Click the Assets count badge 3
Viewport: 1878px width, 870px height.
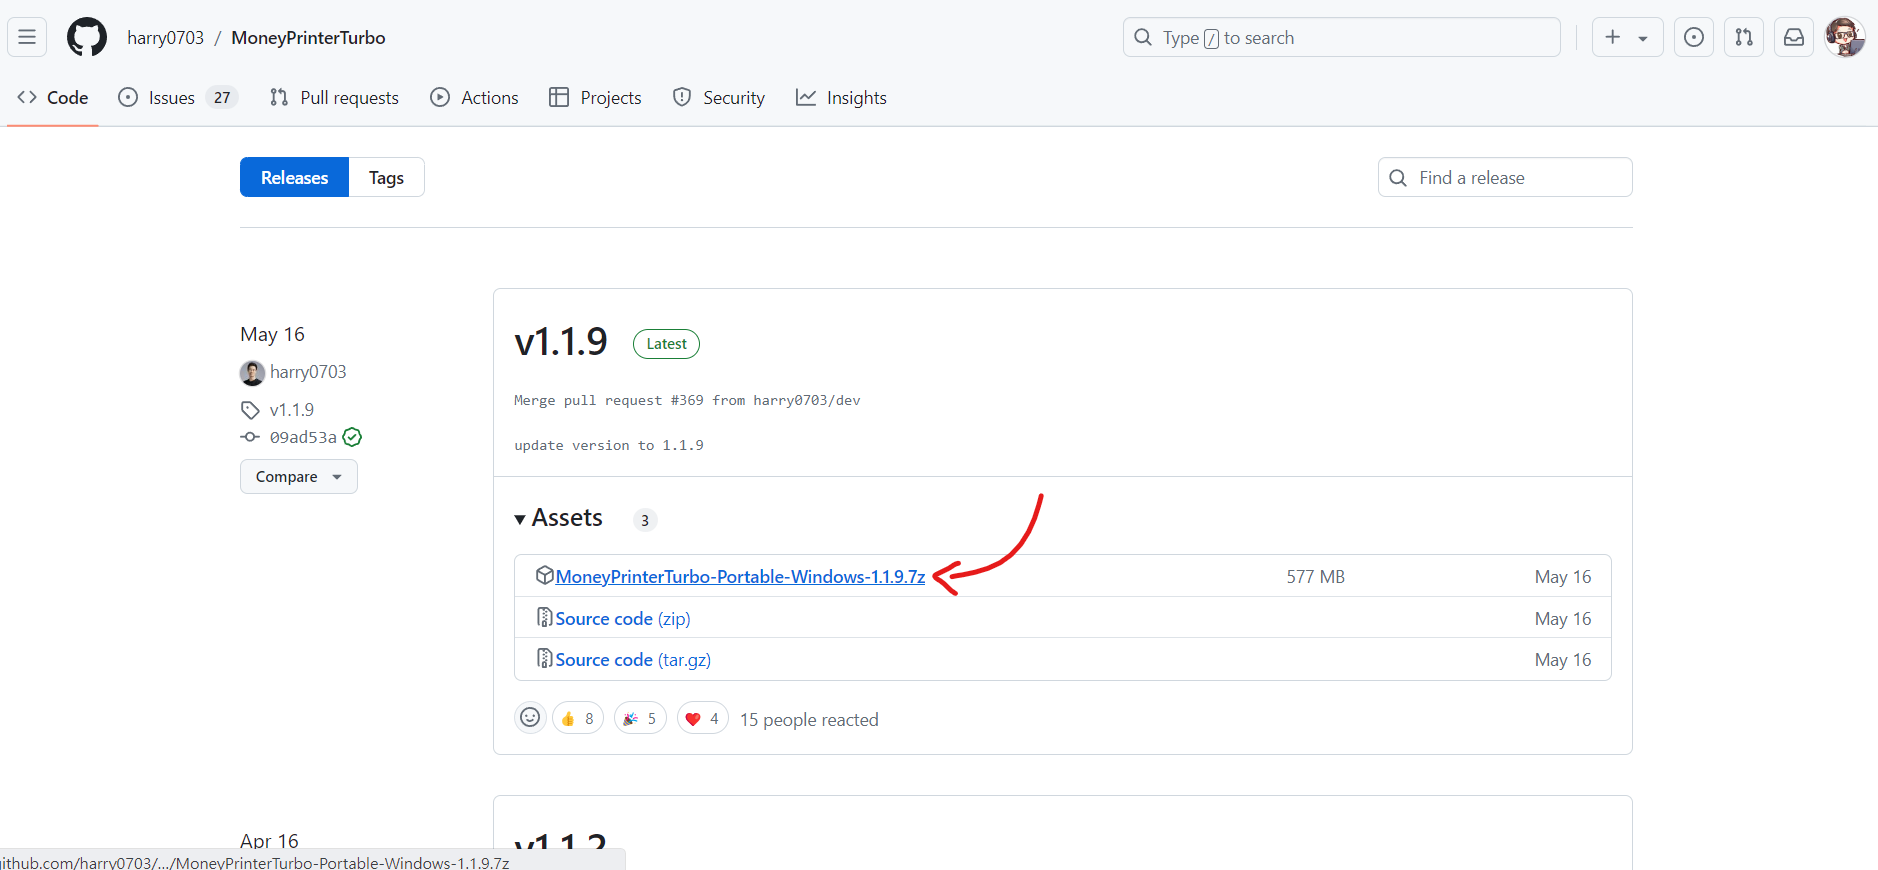tap(645, 520)
